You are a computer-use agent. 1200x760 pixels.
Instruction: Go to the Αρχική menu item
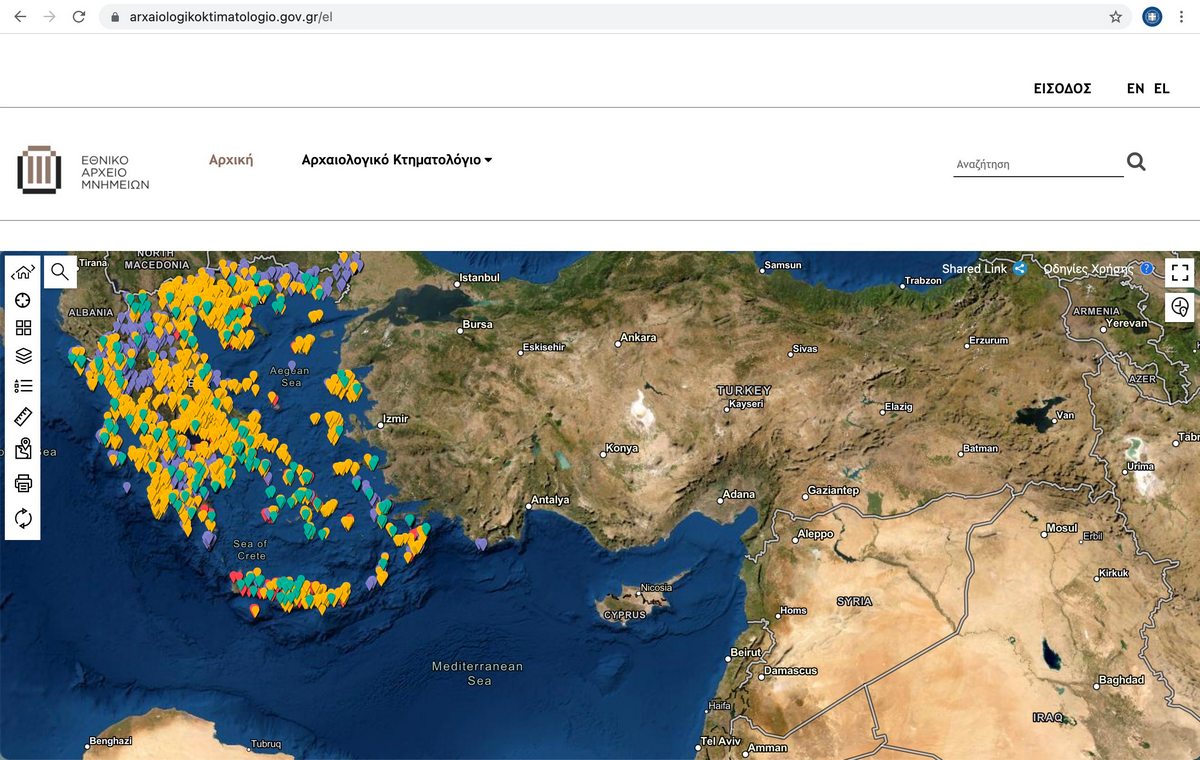231,160
